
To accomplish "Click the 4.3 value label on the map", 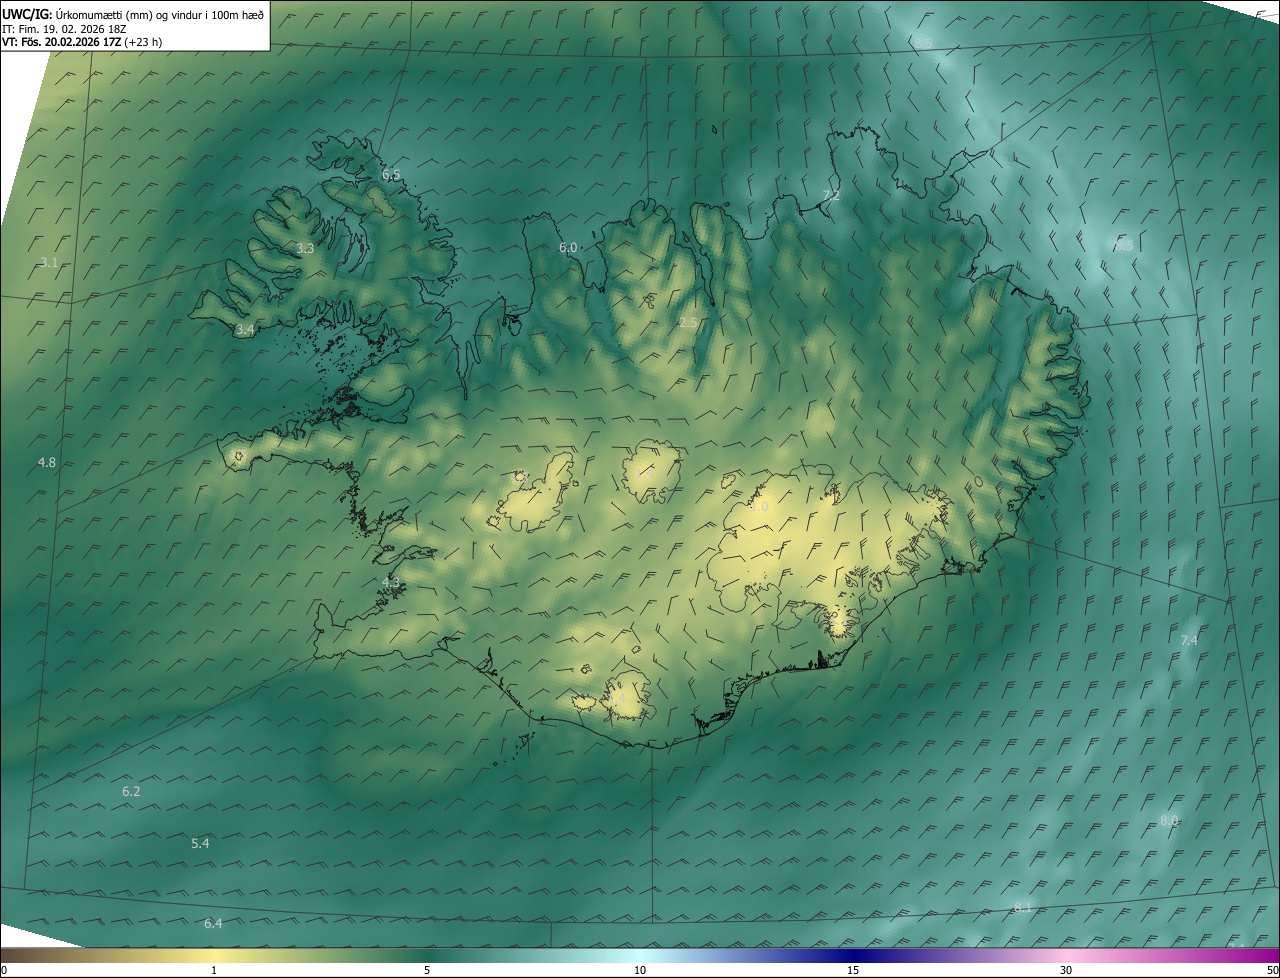I will 391,582.
